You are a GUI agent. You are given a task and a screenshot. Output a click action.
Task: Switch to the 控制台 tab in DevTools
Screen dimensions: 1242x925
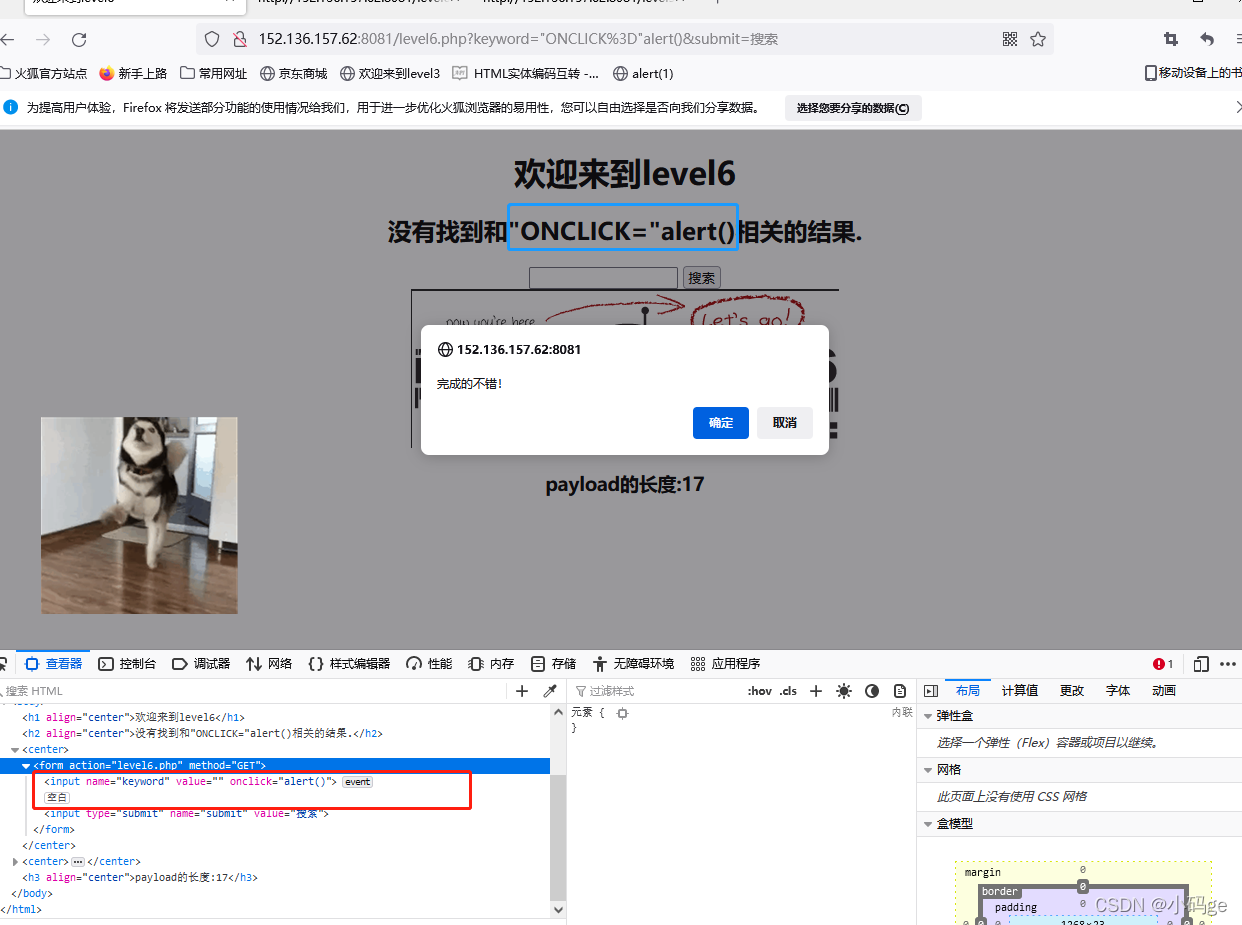[x=126, y=663]
